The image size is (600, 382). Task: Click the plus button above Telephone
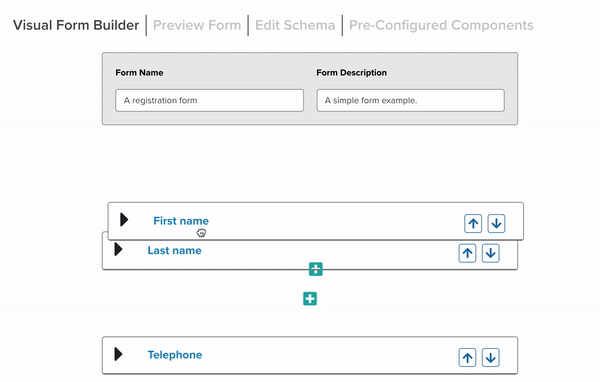[310, 299]
